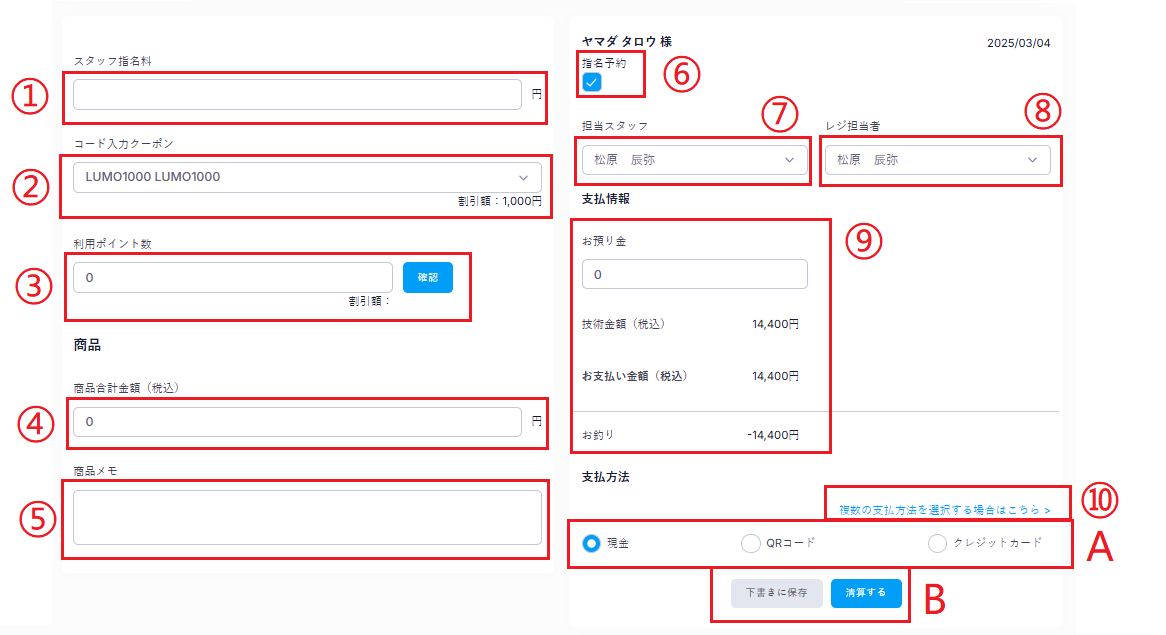The height and width of the screenshot is (635, 1166).
Task: Click the chevron arrow in the coupon selector
Action: click(x=522, y=178)
